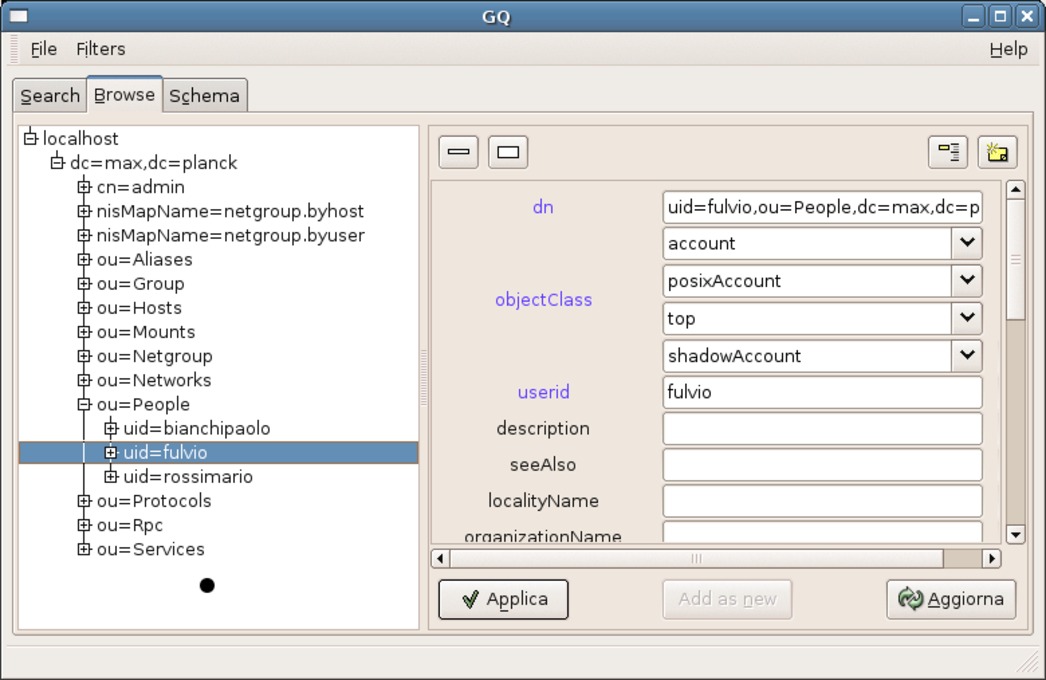Close the GQ window
Image resolution: width=1046 pixels, height=680 pixels.
1027,16
